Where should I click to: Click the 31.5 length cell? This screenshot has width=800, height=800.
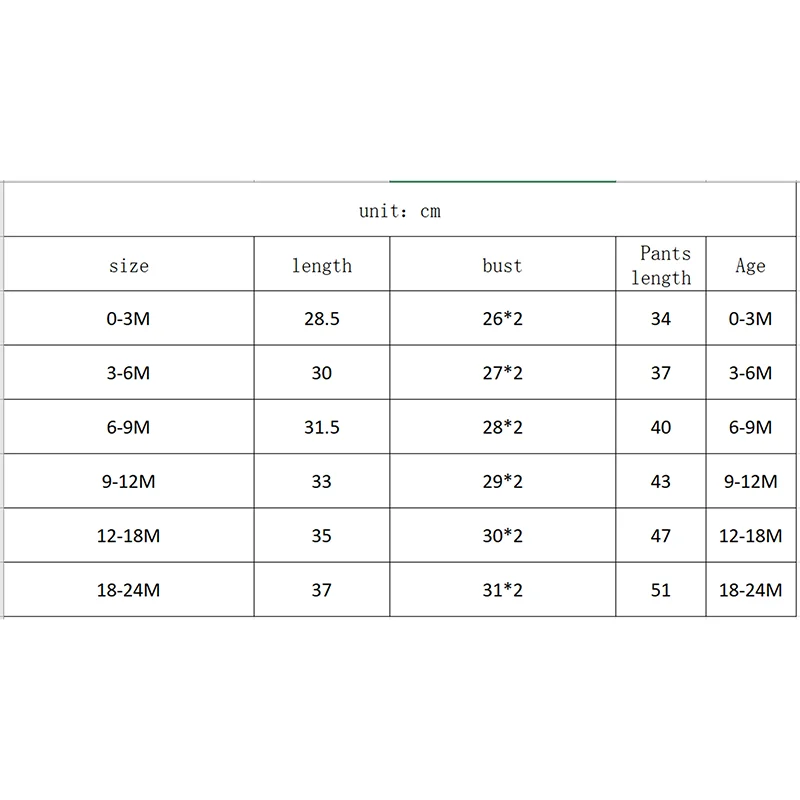(321, 427)
